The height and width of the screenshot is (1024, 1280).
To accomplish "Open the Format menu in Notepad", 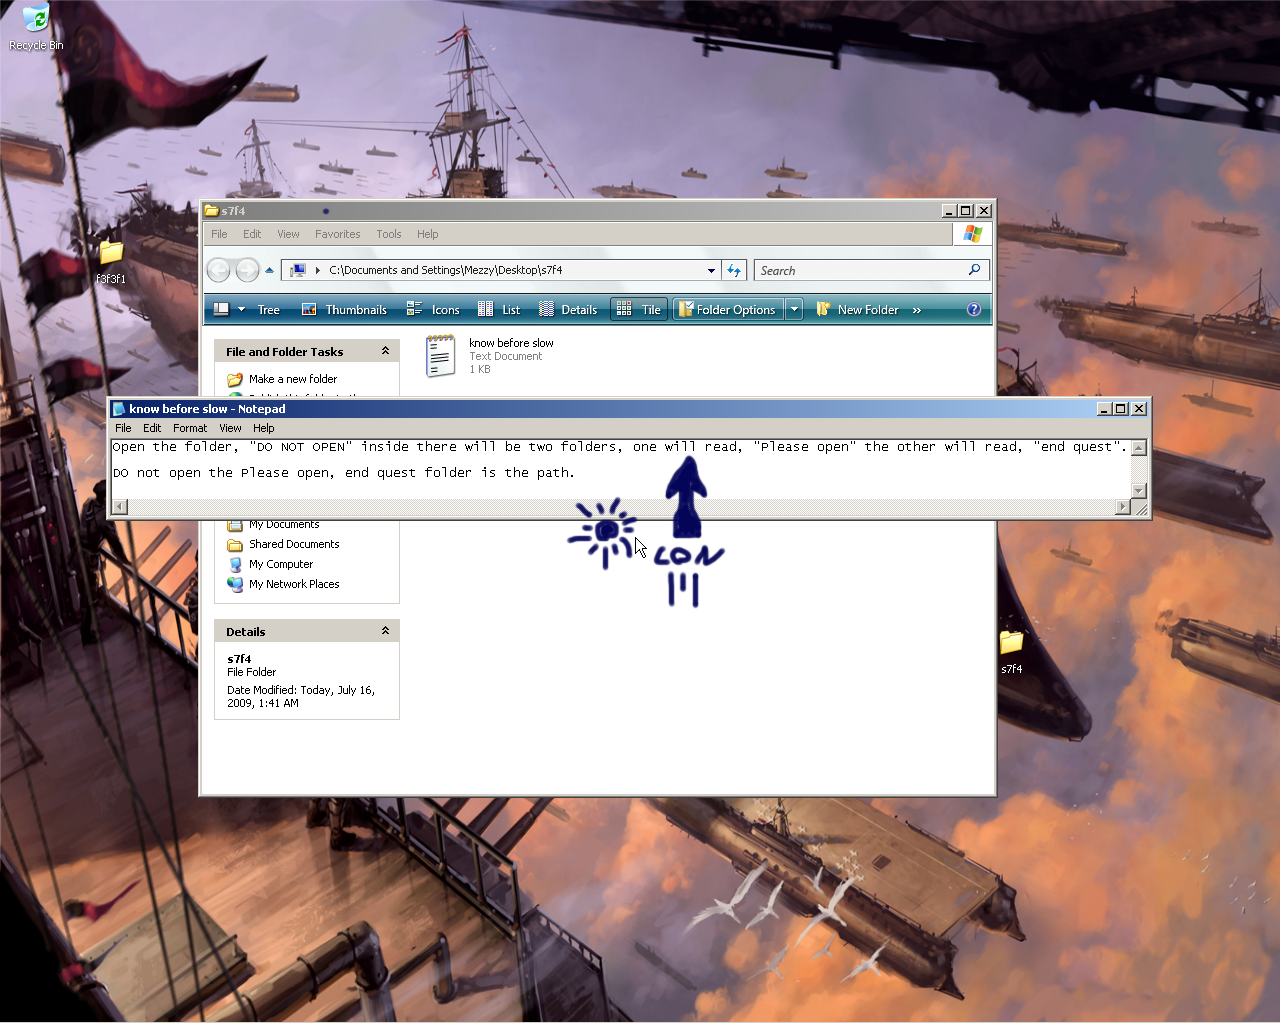I will [x=190, y=428].
